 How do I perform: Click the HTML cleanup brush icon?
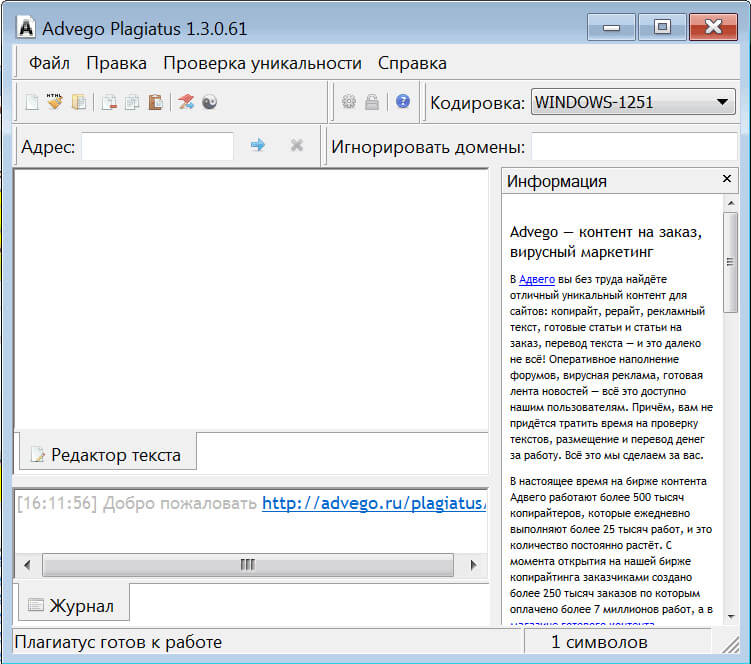55,102
